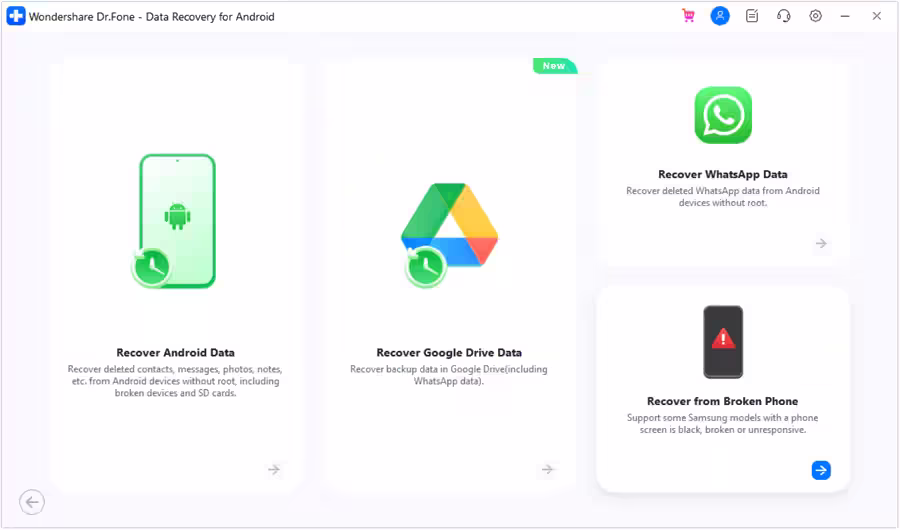This screenshot has width=900, height=530.
Task: Click 'Recover deleted contacts, messages' description
Action: pos(175,381)
